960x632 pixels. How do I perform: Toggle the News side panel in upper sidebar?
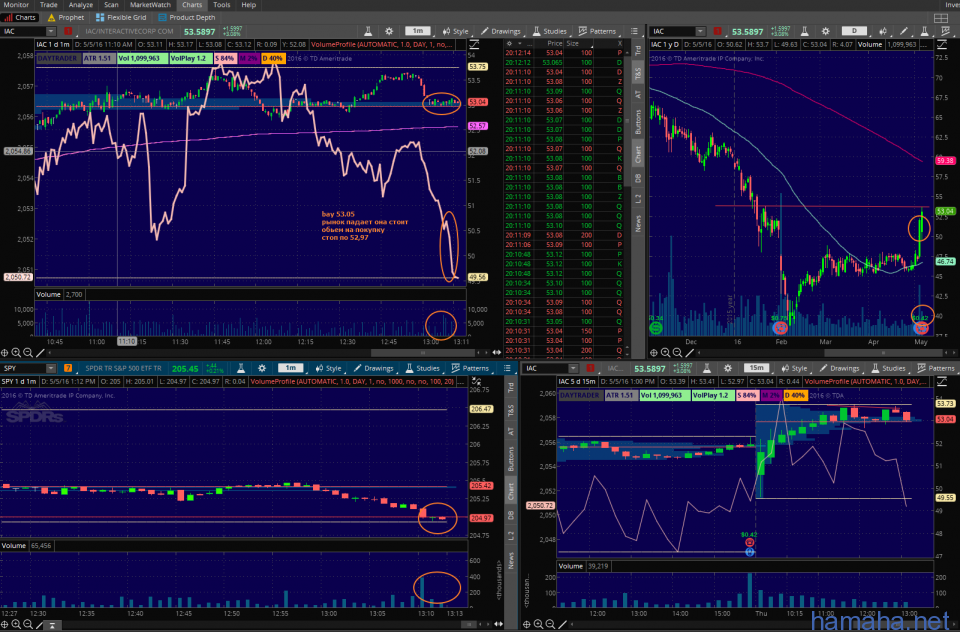coord(637,223)
